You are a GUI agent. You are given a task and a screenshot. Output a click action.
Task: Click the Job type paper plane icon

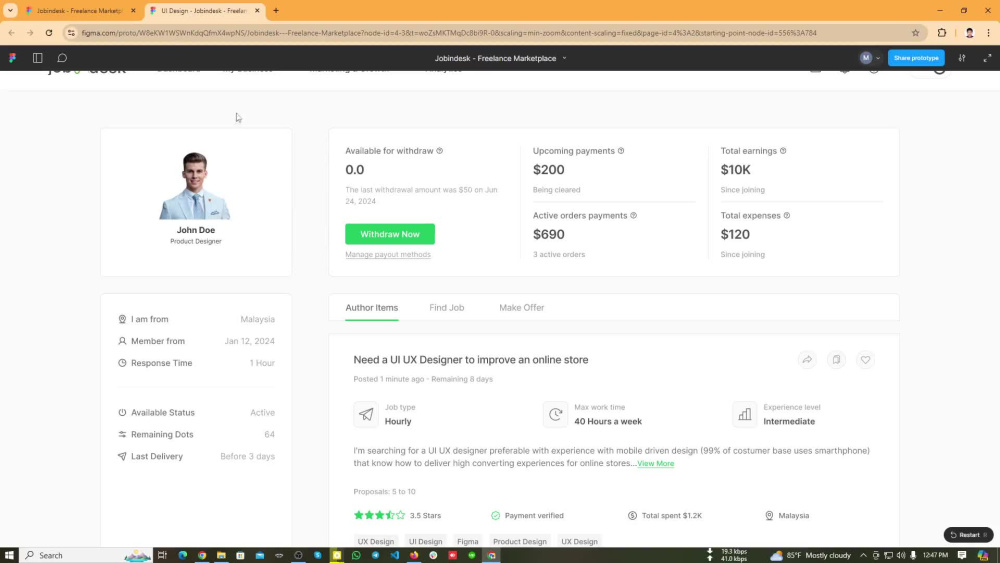coord(366,414)
